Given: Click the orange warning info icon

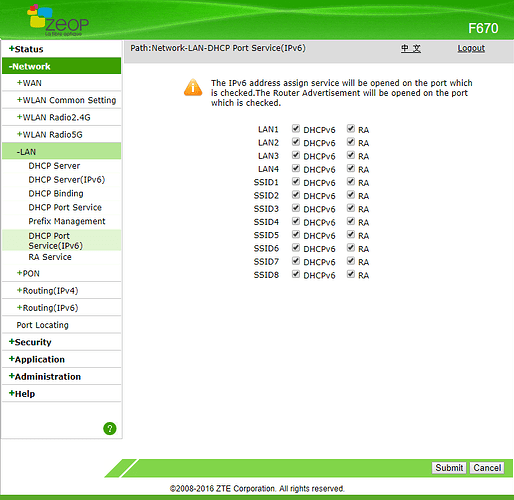Looking at the screenshot, I should 193,88.
